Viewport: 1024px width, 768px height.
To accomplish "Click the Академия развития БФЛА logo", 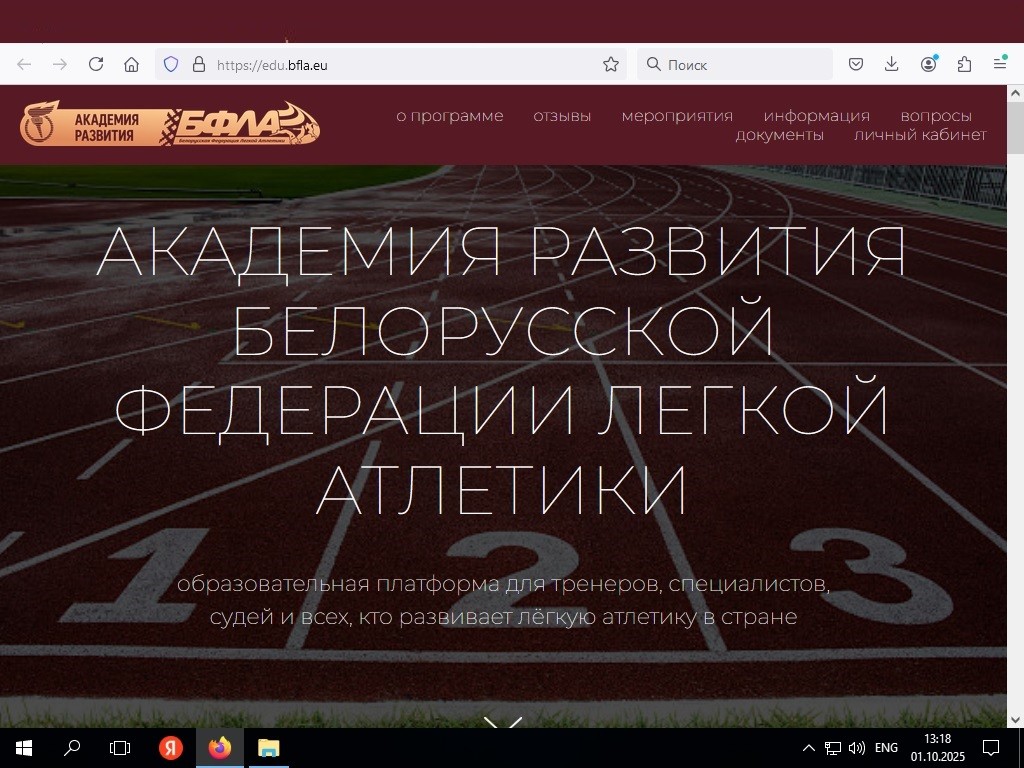I will click(x=170, y=124).
